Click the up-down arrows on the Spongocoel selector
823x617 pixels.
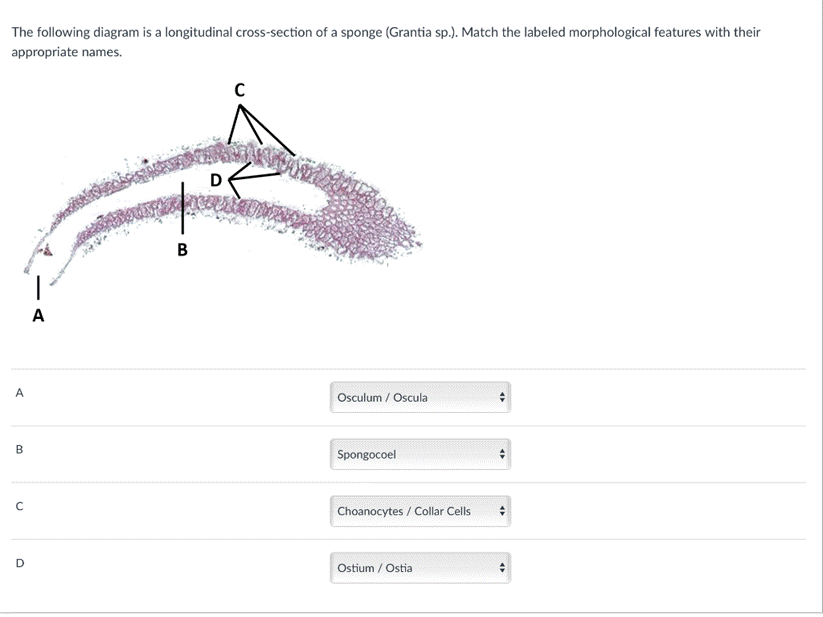point(503,454)
